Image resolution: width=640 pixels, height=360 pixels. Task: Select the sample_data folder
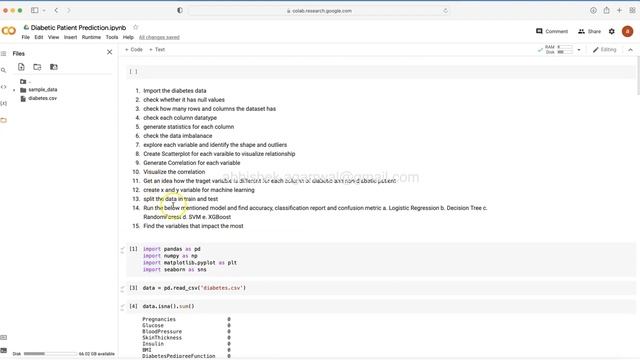43,90
